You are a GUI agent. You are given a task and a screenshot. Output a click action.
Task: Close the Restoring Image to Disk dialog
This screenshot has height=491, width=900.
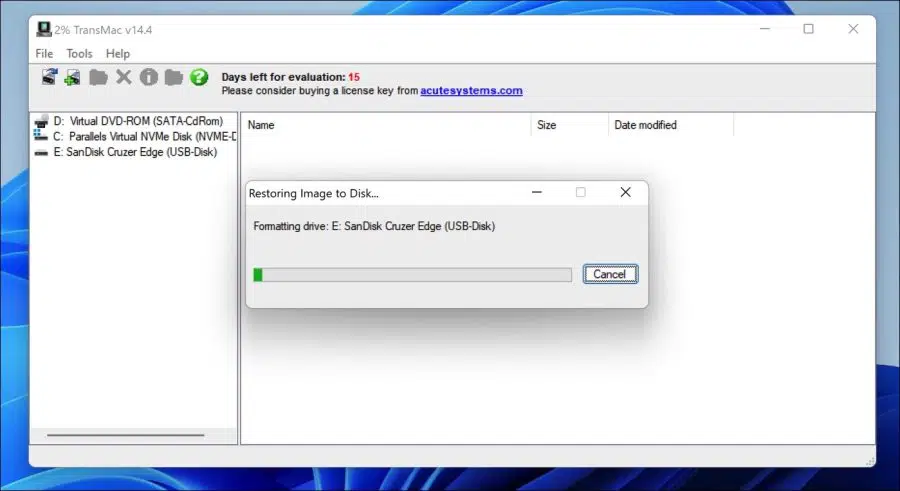pyautogui.click(x=626, y=192)
